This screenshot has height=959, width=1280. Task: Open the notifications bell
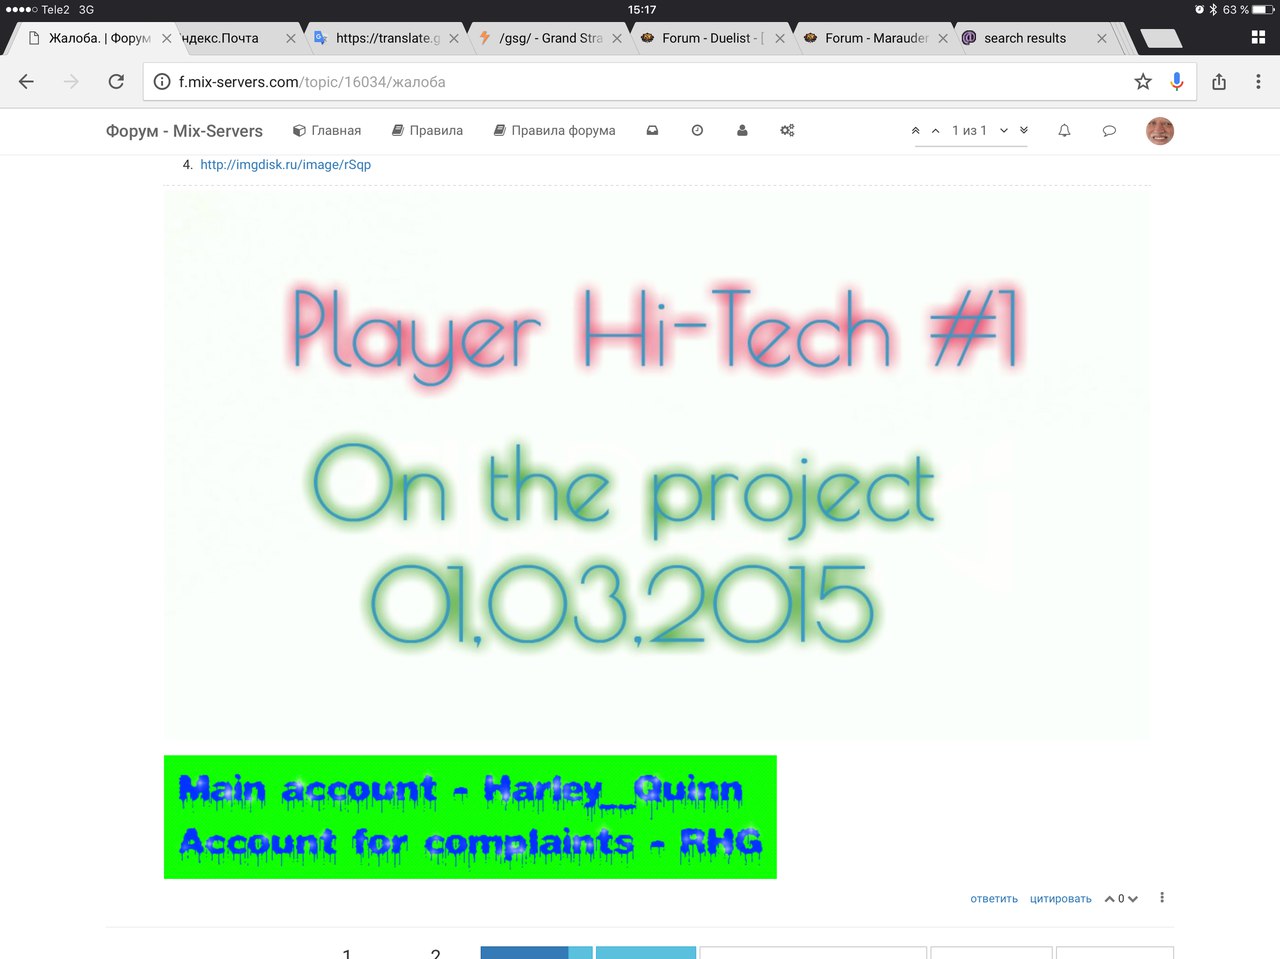coord(1064,131)
